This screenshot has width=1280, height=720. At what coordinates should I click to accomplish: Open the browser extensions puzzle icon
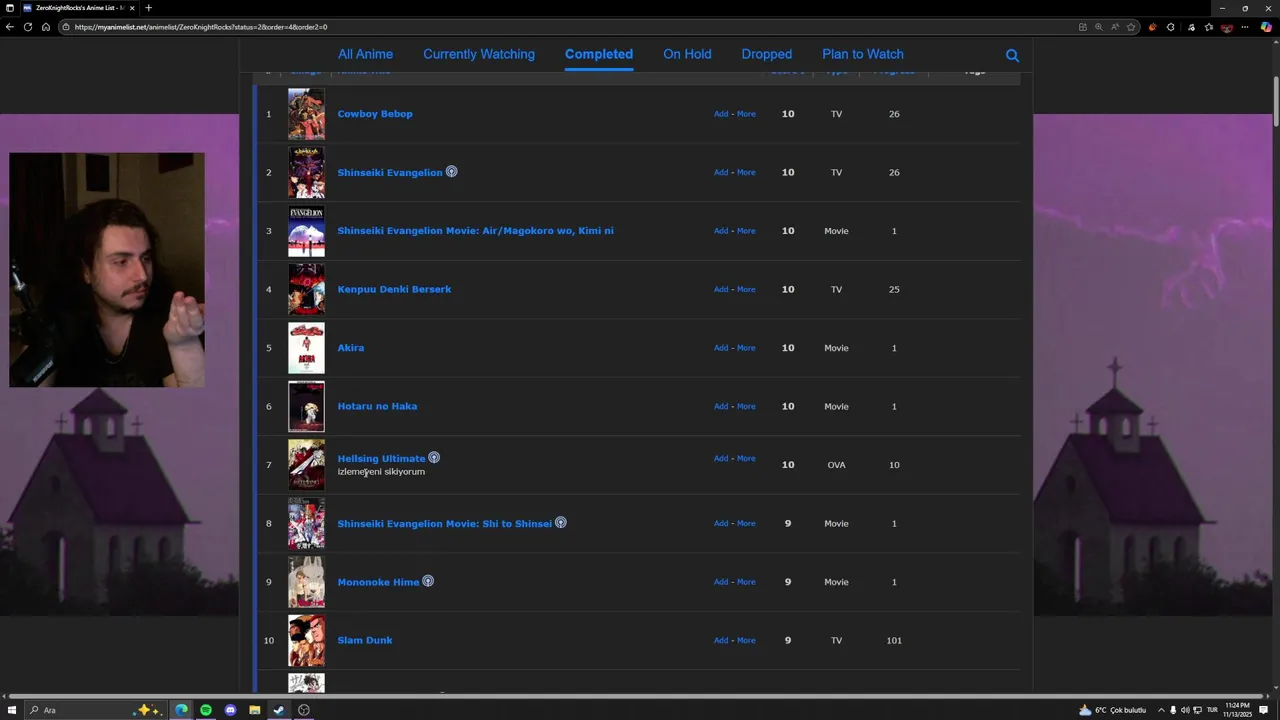point(1171,27)
